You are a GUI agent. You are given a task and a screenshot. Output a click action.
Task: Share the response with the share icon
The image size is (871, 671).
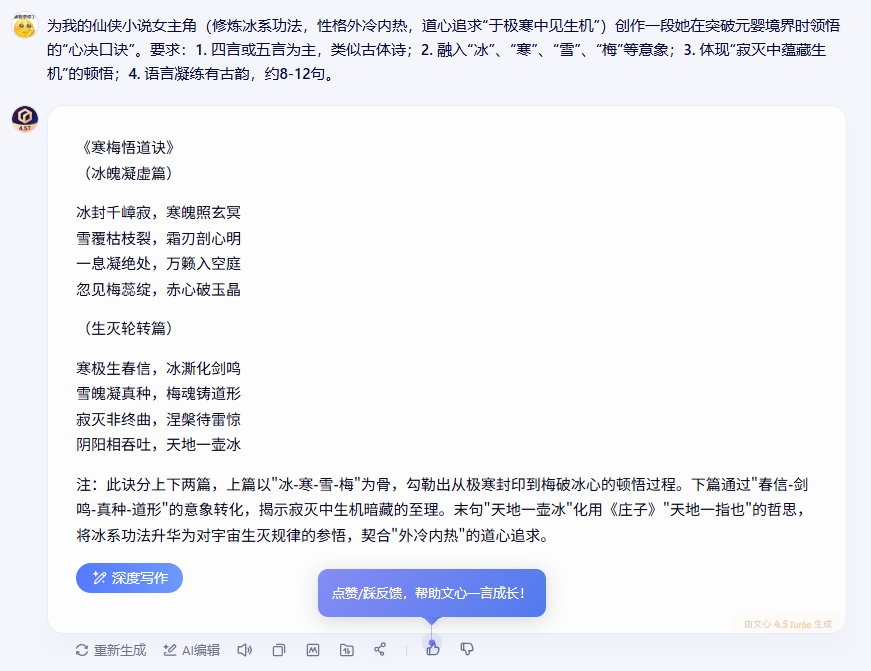coord(380,649)
